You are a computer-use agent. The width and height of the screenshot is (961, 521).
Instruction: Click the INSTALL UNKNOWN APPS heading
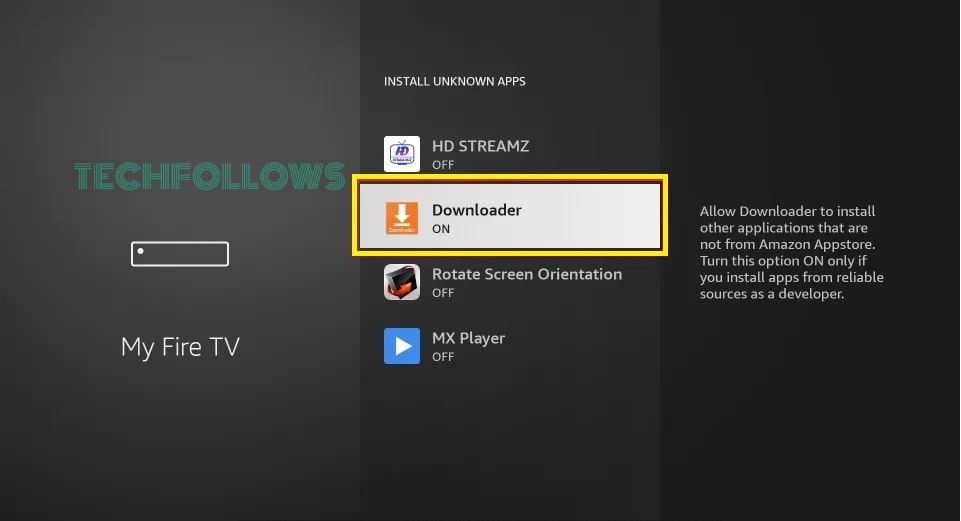point(454,82)
